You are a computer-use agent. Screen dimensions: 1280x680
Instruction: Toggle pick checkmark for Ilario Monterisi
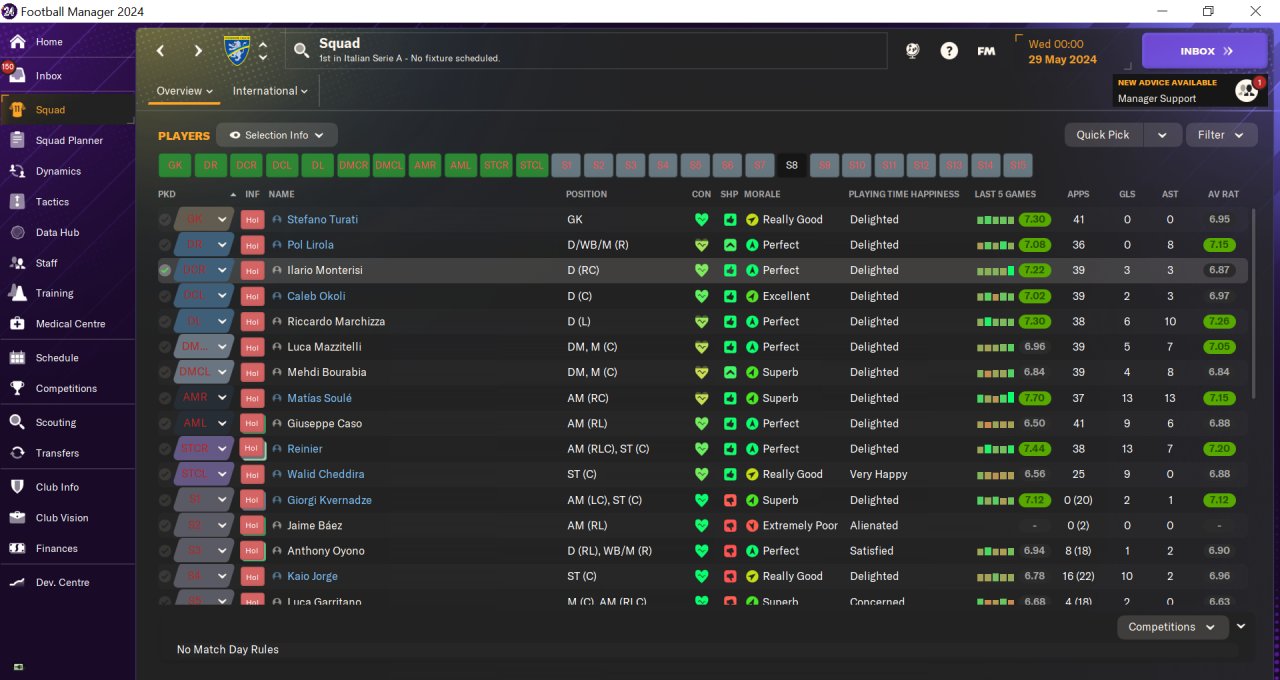[x=165, y=271]
